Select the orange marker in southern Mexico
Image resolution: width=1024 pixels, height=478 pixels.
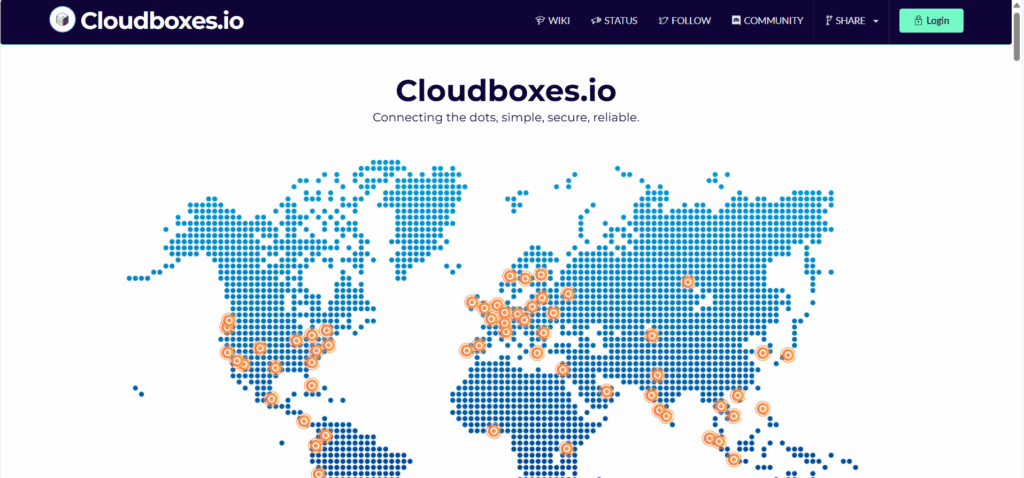coord(271,398)
